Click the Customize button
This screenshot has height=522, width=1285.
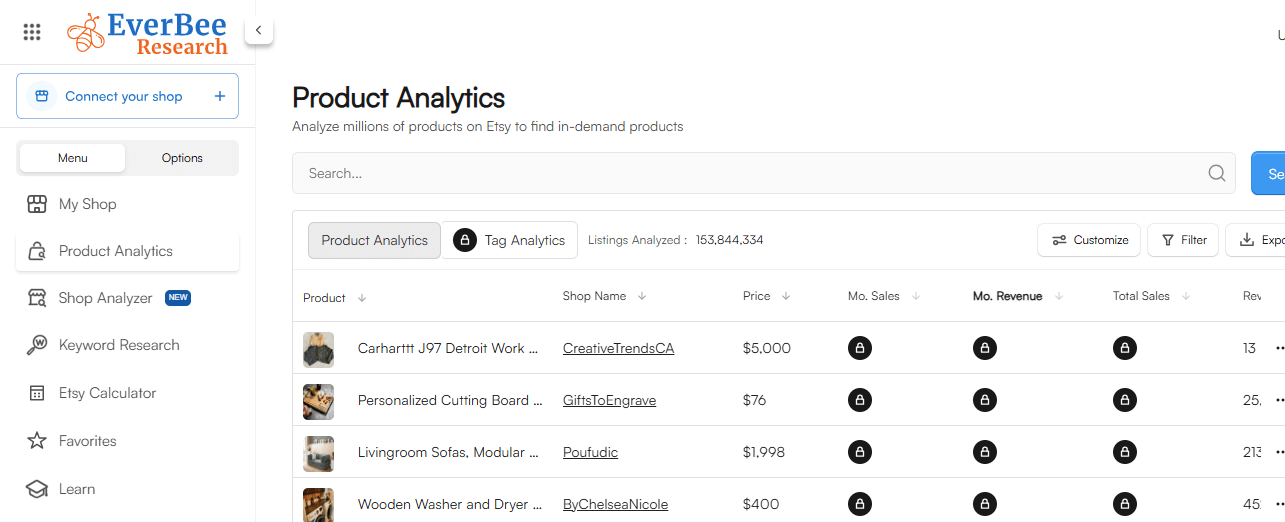click(1089, 240)
